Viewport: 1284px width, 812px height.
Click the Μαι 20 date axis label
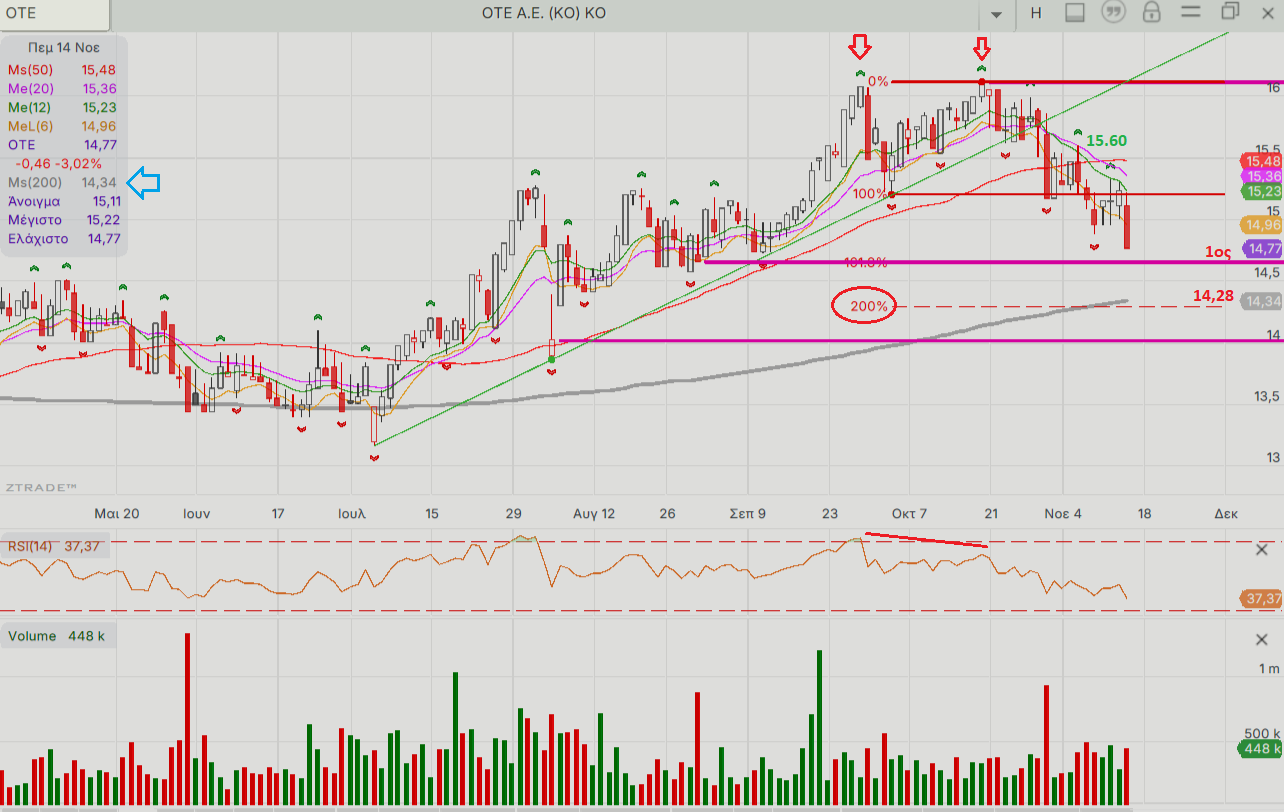coord(117,513)
